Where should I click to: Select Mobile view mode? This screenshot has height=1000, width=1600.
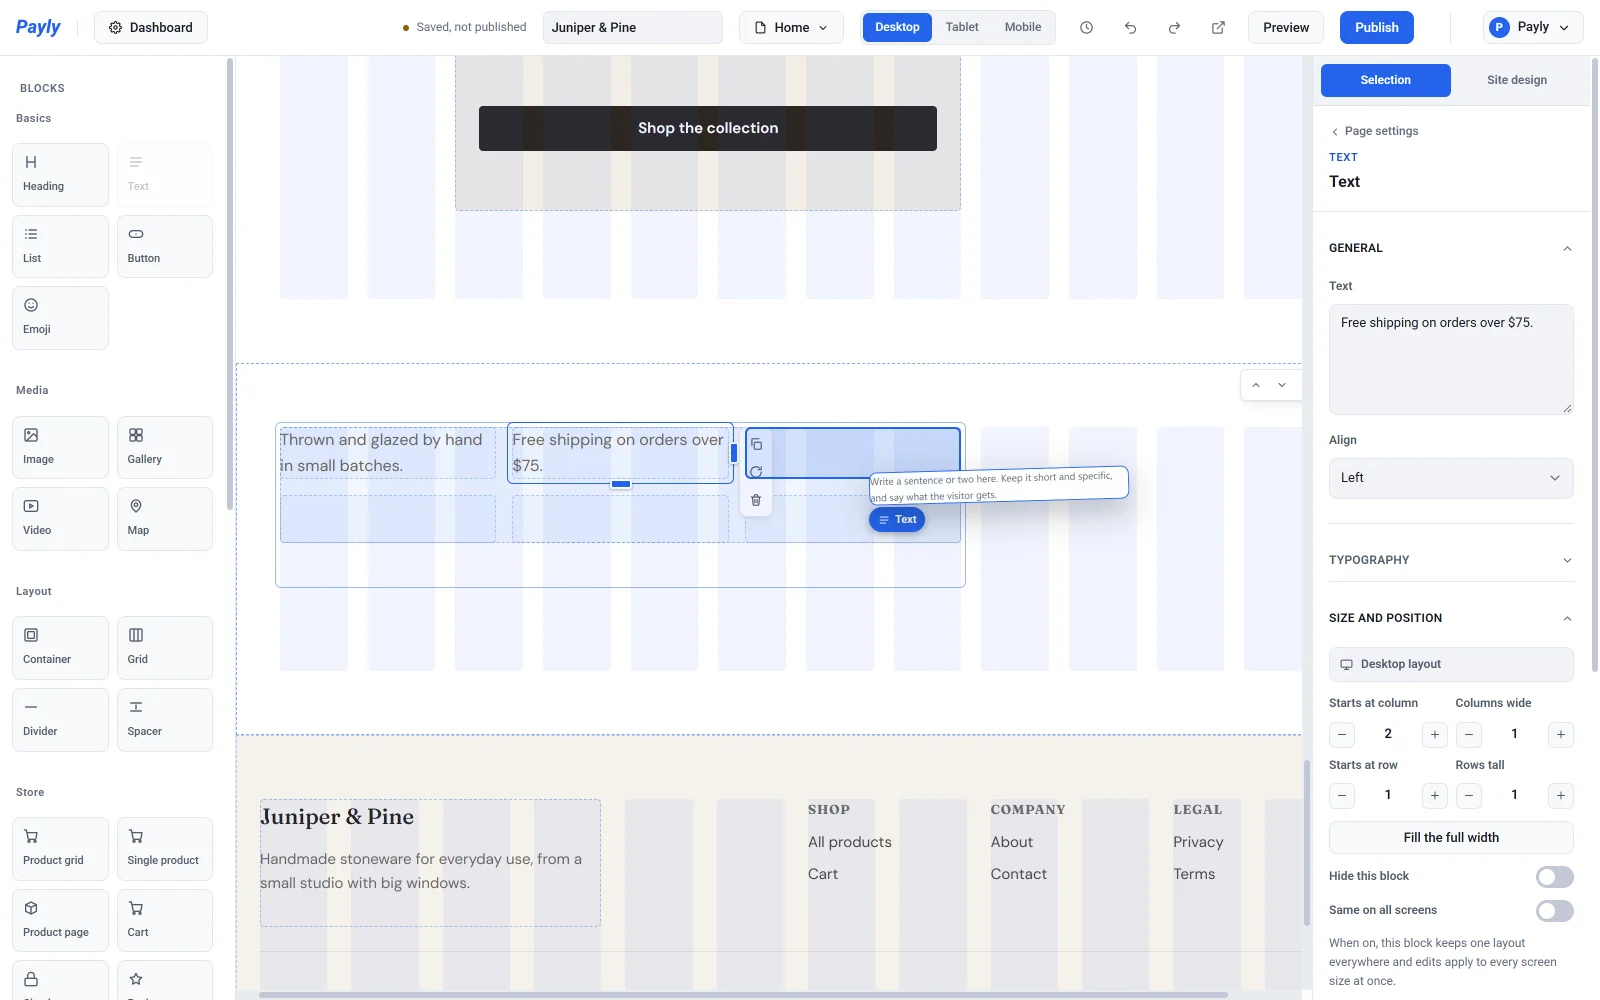tap(1023, 27)
